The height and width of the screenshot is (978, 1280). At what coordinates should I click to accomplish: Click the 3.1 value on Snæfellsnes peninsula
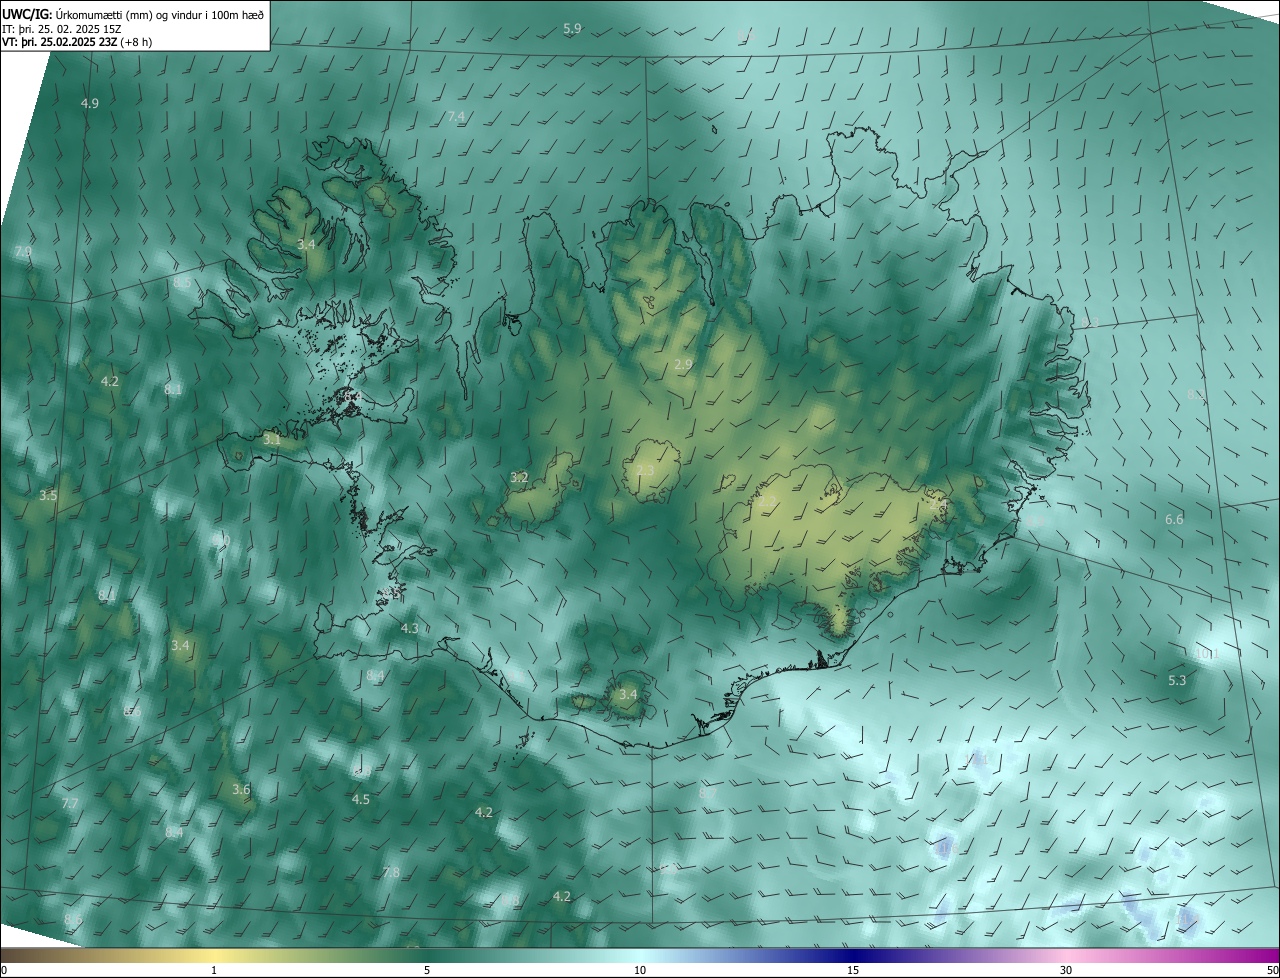pyautogui.click(x=272, y=439)
